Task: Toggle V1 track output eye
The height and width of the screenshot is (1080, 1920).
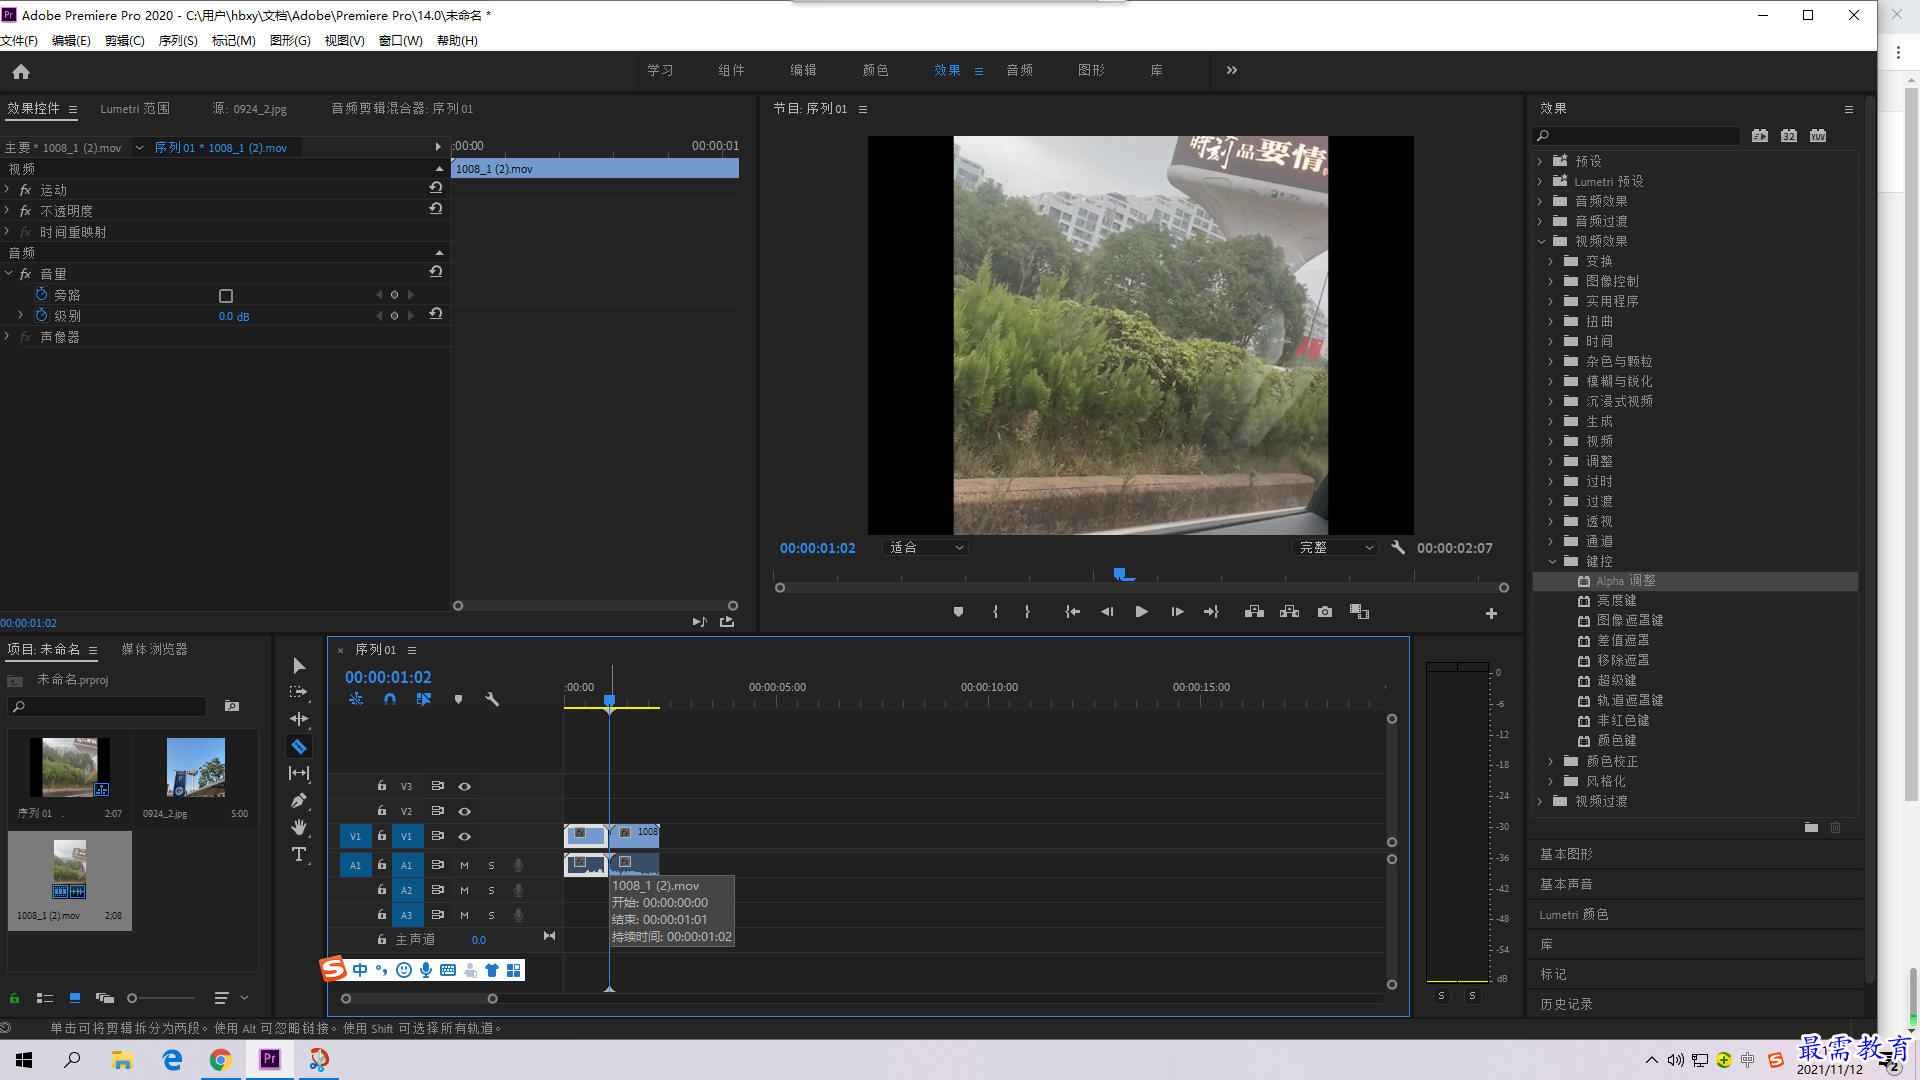Action: (x=464, y=836)
